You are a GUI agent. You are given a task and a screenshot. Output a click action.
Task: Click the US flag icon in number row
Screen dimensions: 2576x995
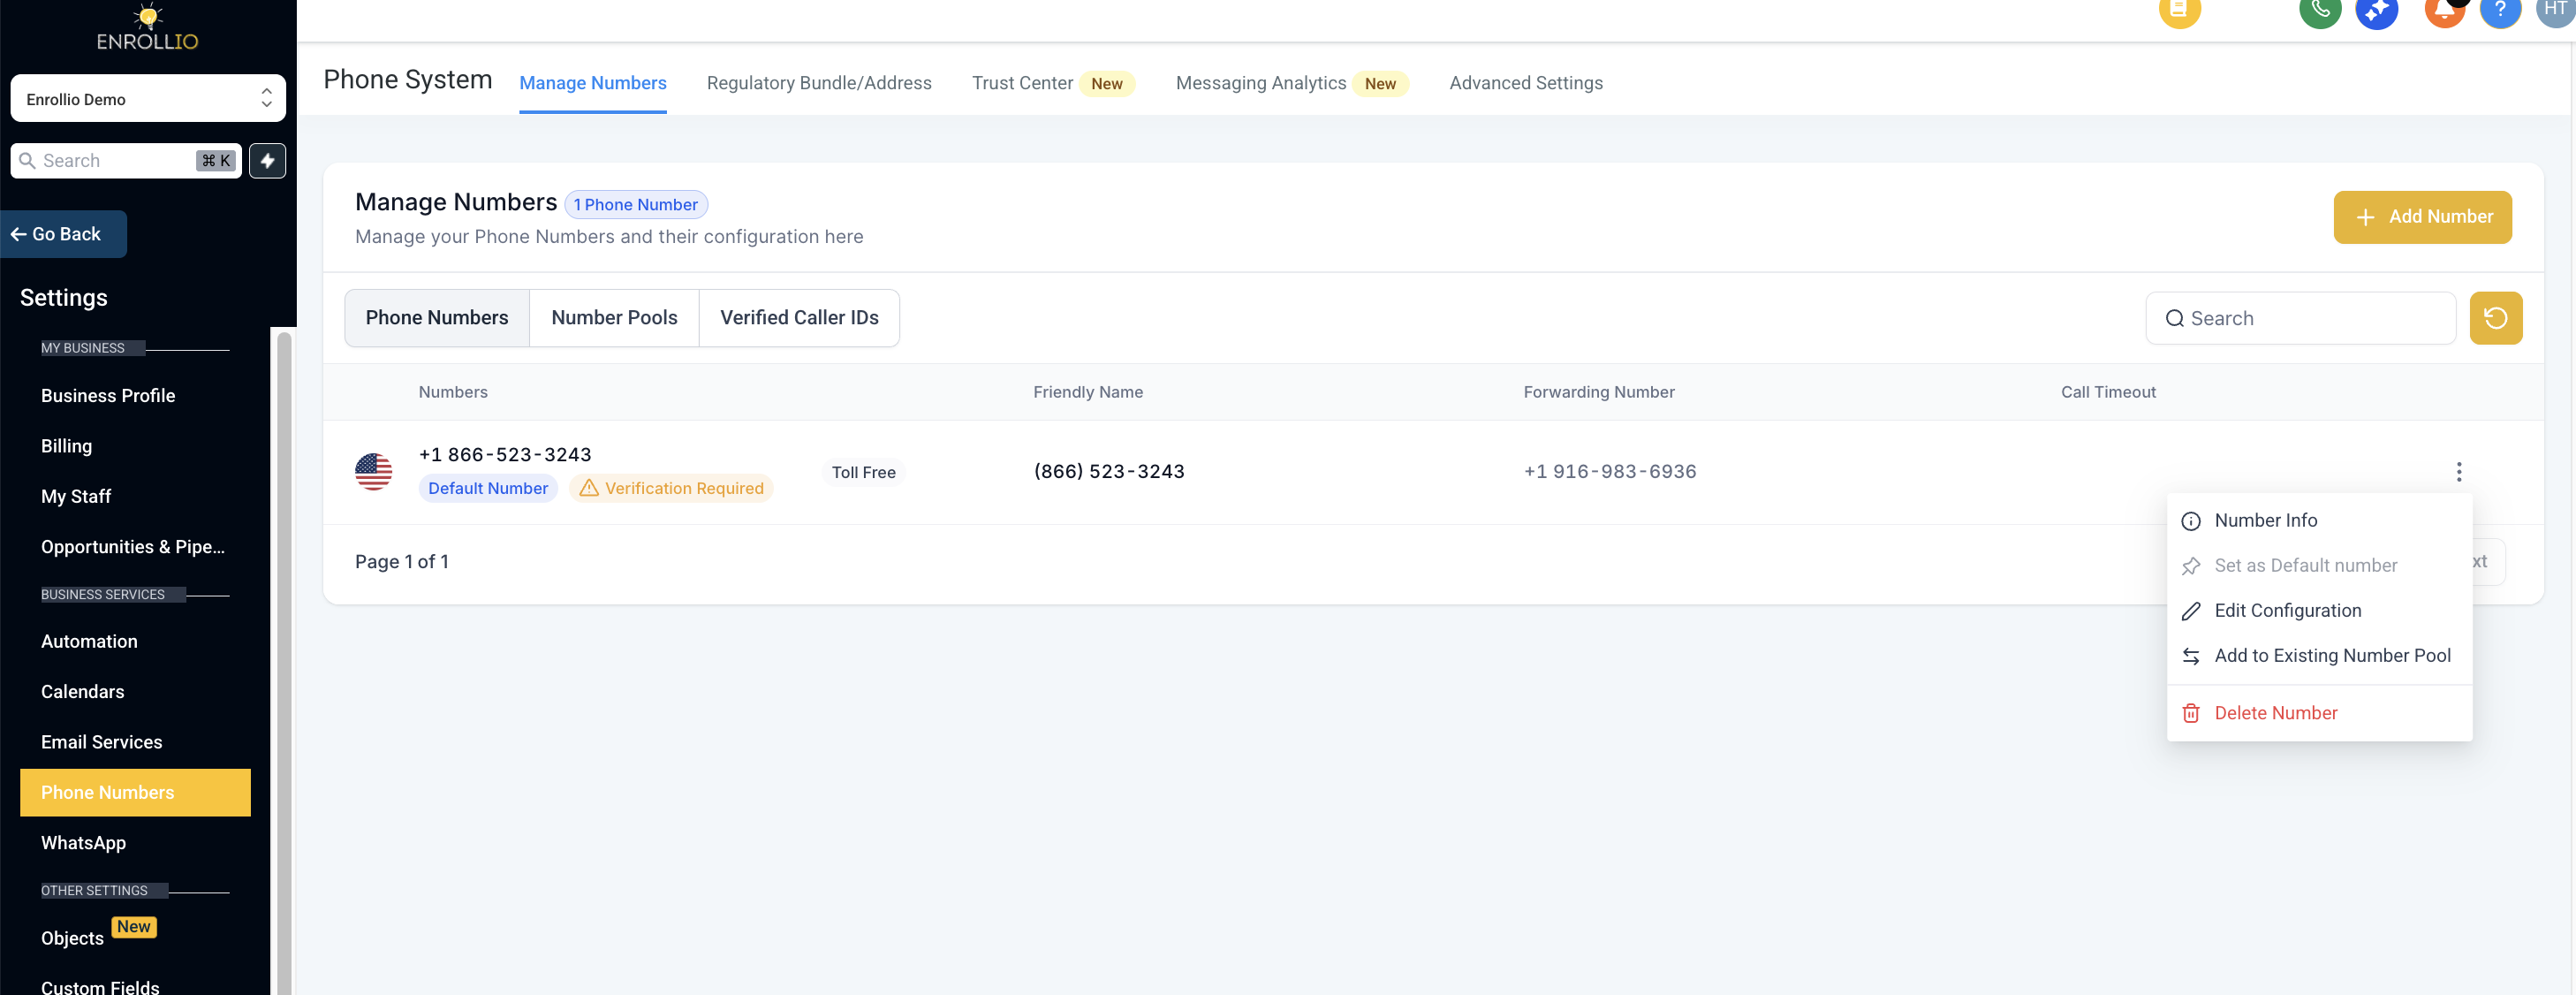[373, 472]
